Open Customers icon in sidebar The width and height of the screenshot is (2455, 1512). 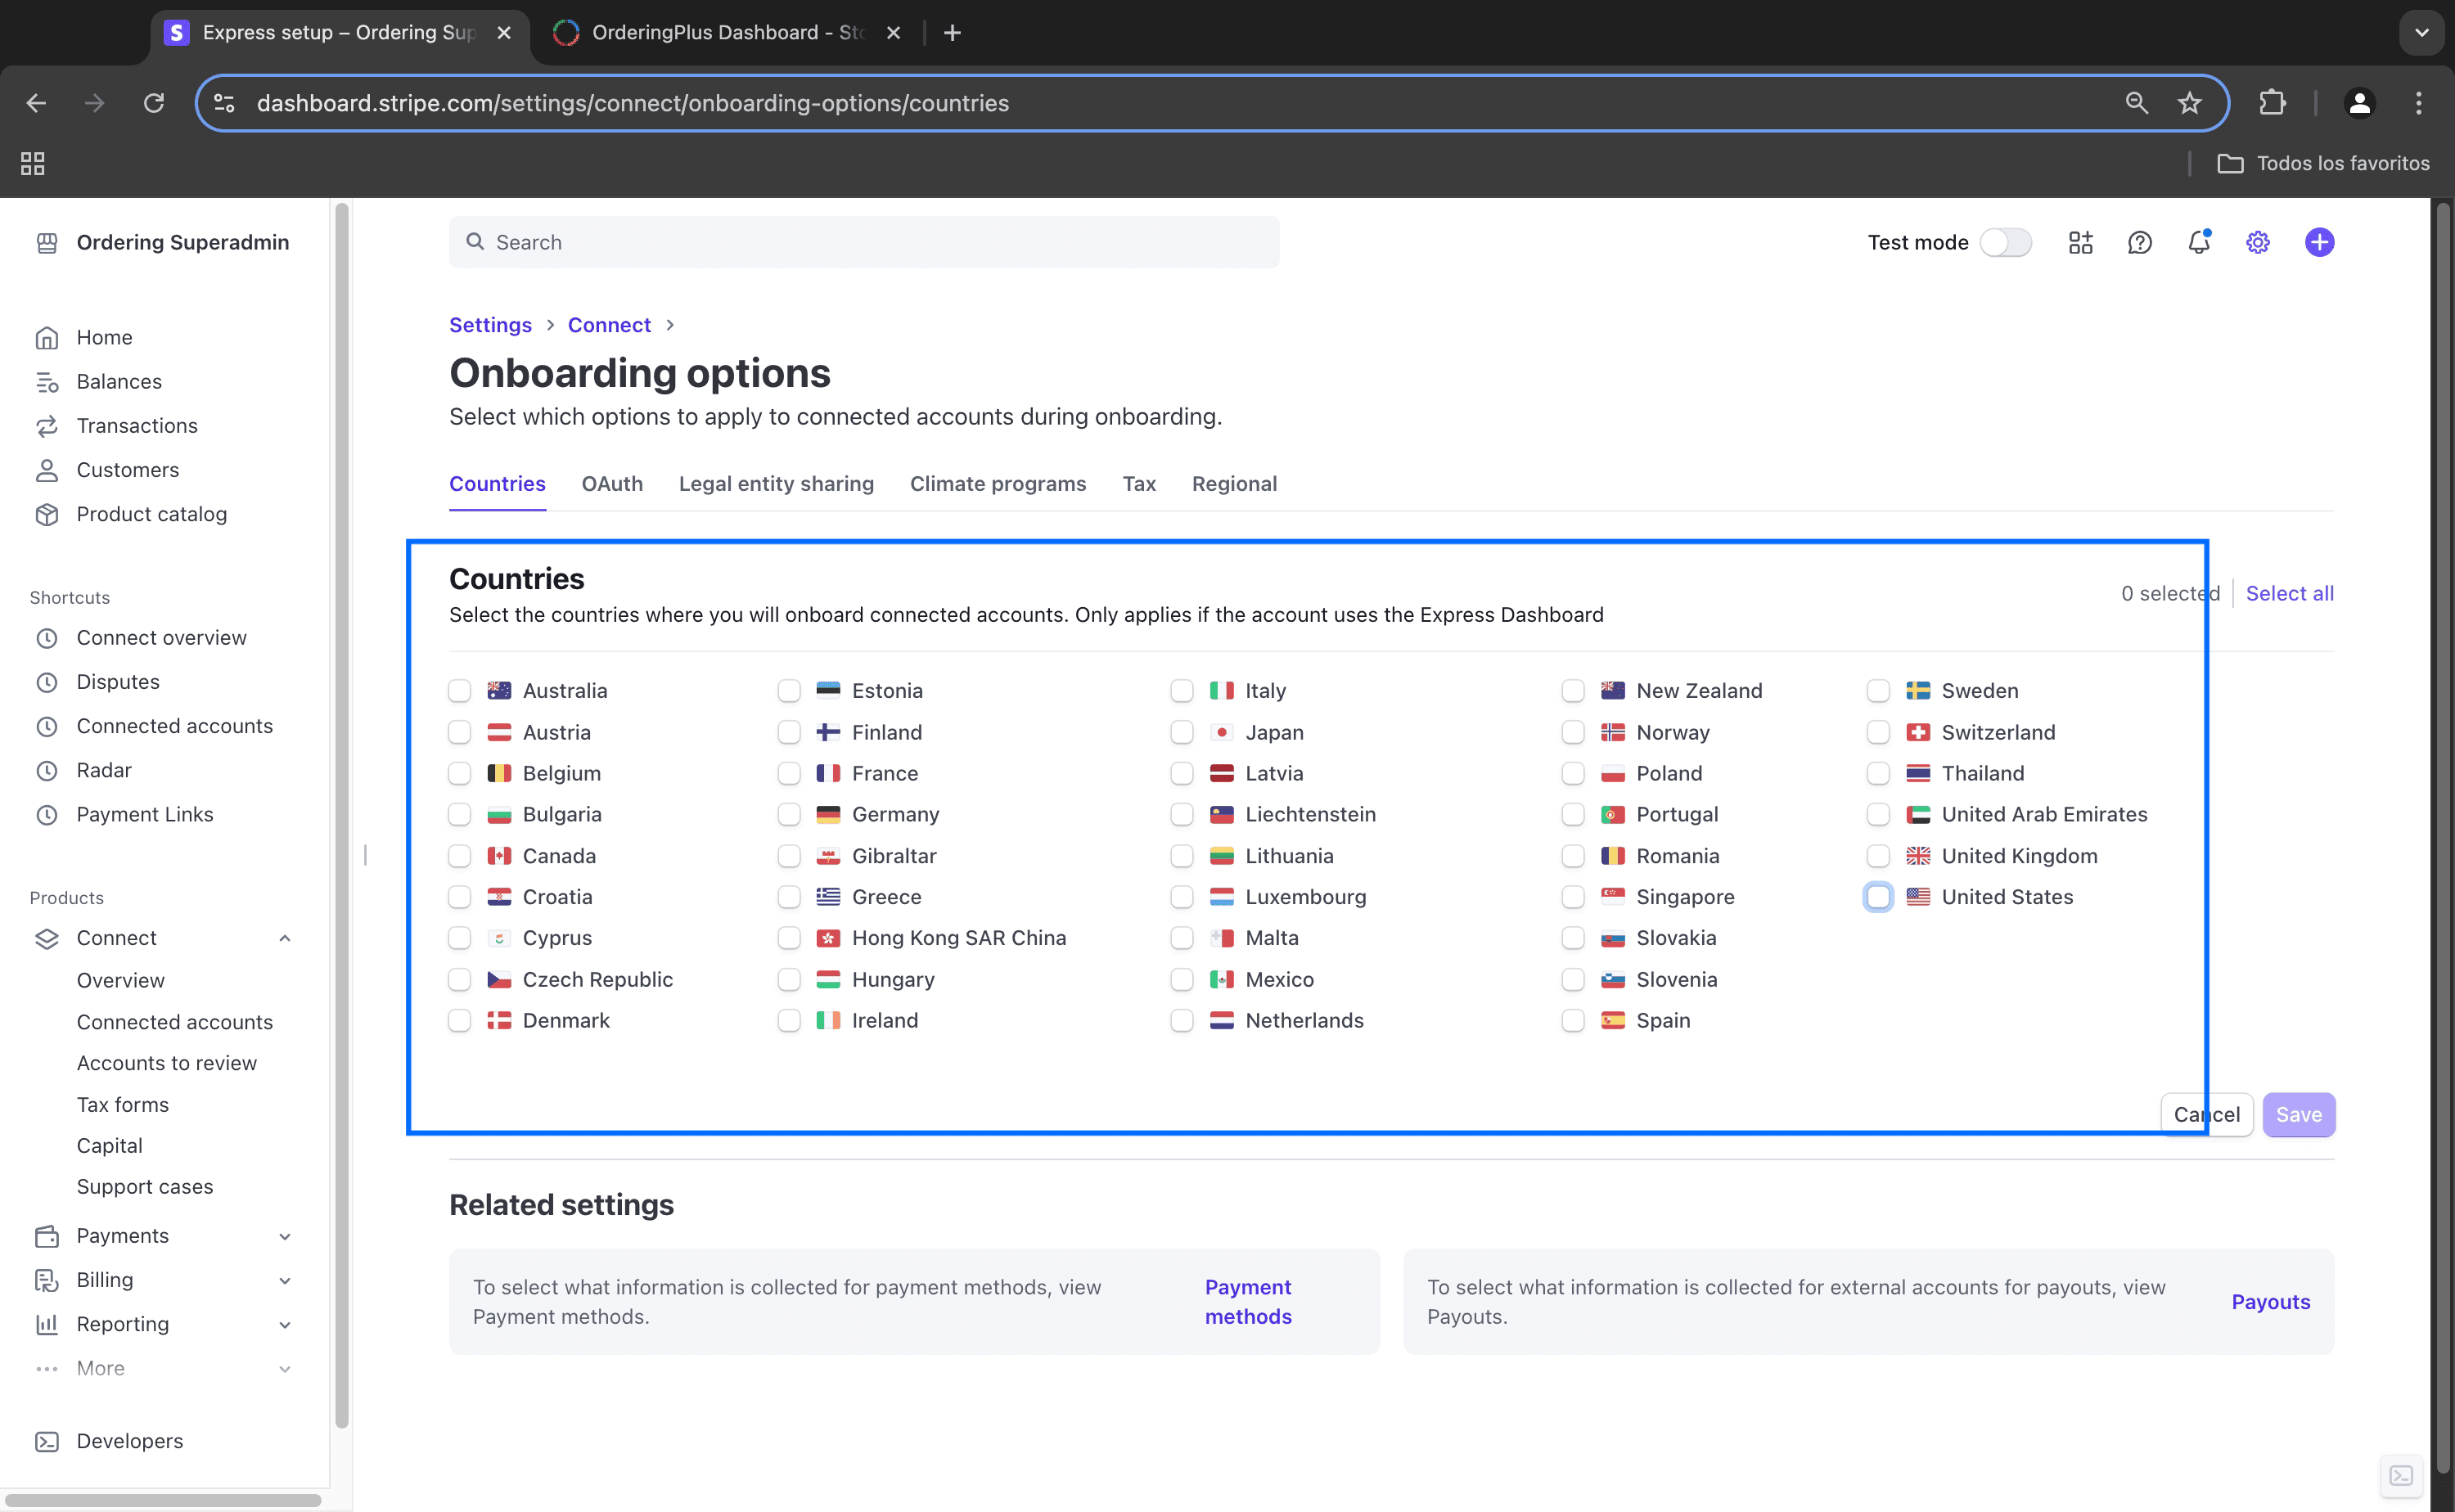47,470
